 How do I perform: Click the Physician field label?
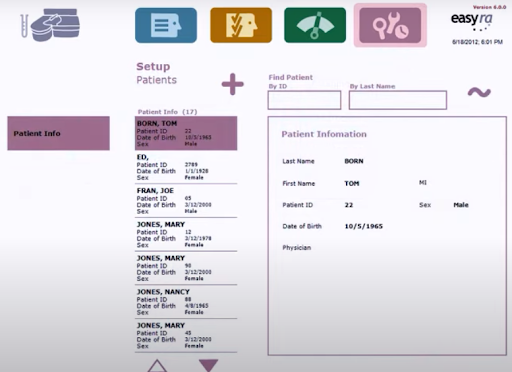coord(297,248)
